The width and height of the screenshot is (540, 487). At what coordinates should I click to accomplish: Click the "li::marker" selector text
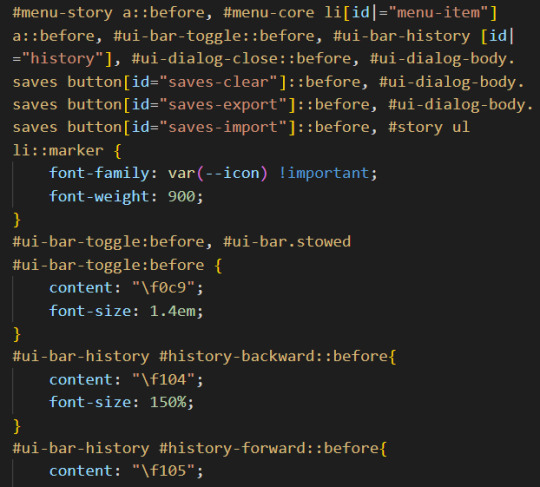tap(58, 151)
